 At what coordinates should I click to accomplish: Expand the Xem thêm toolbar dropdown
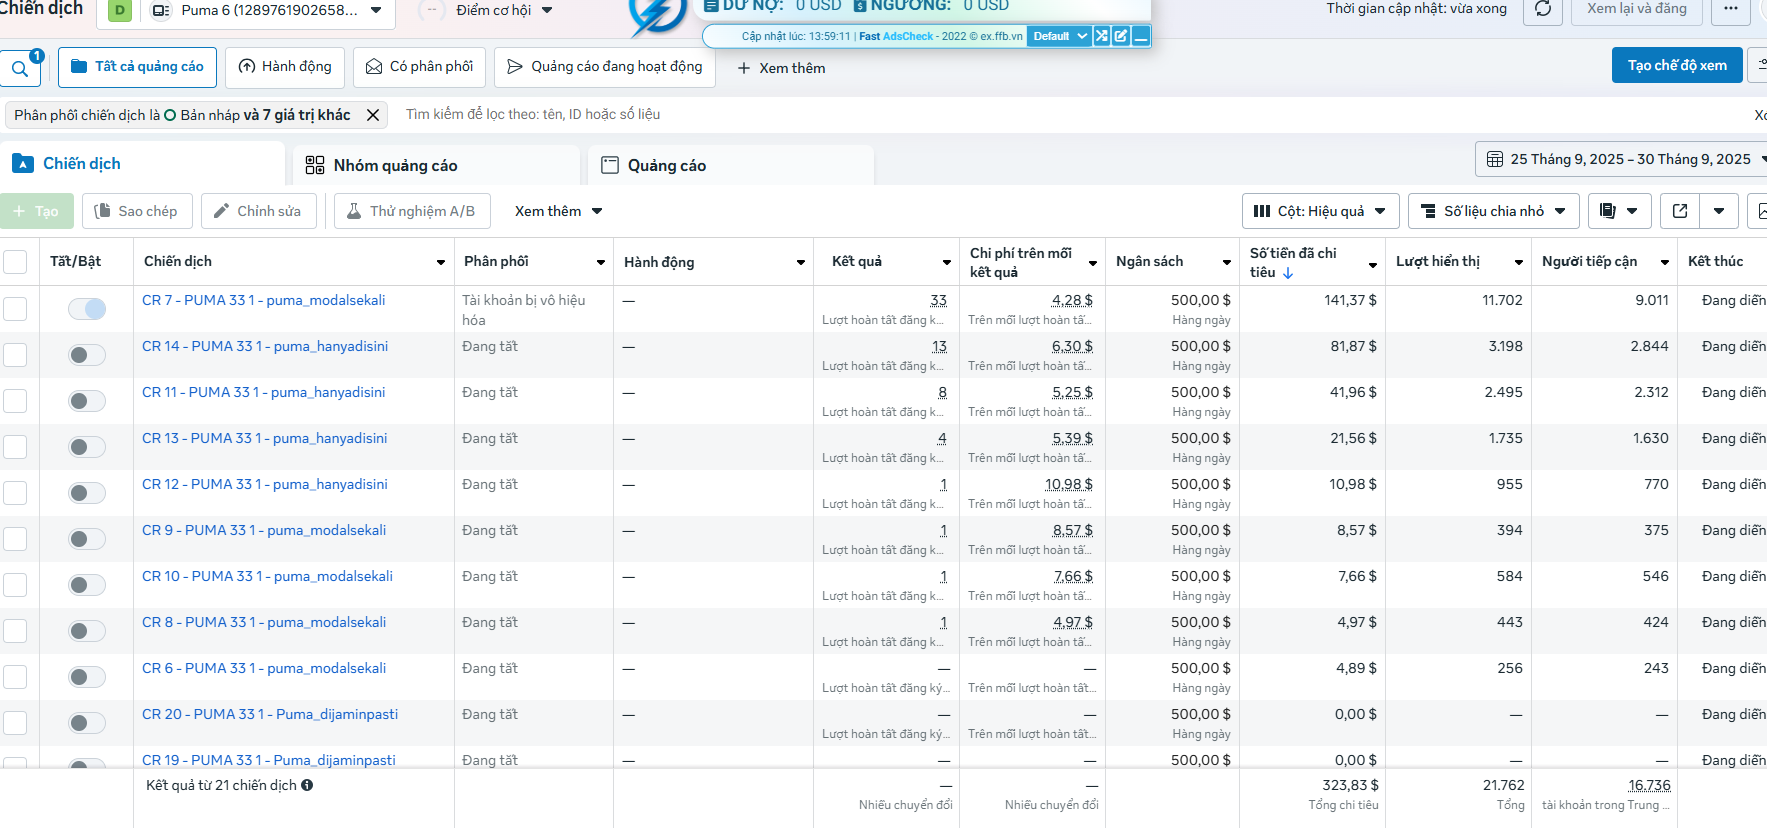pos(558,211)
